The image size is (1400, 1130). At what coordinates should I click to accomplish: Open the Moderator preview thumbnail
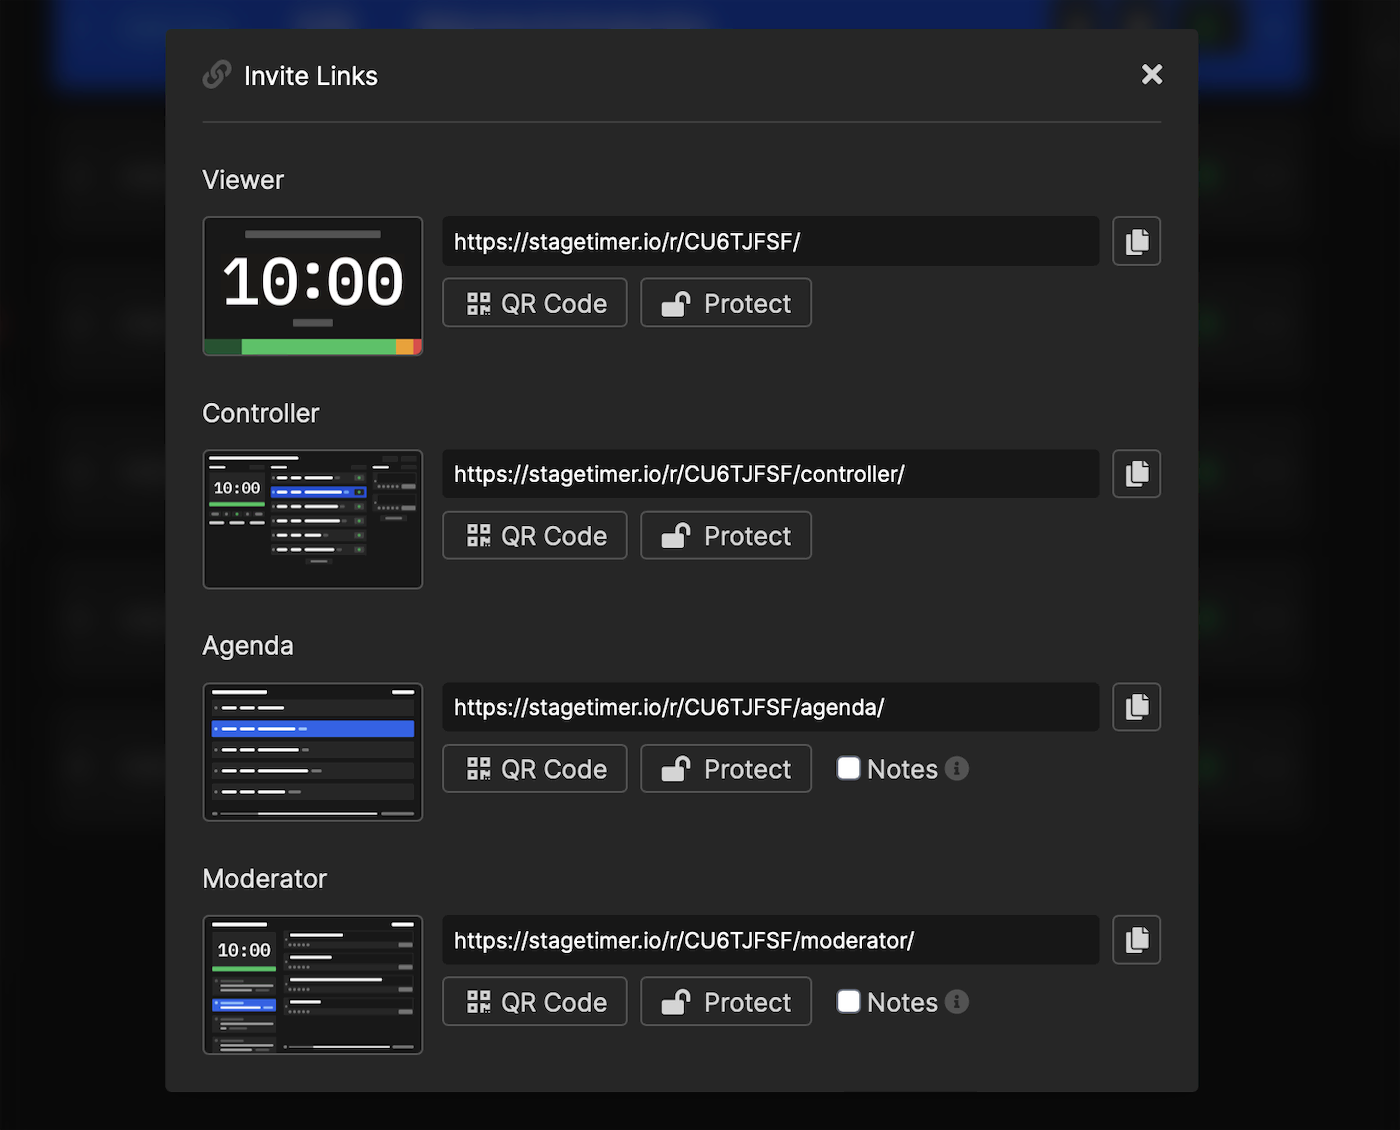point(313,985)
